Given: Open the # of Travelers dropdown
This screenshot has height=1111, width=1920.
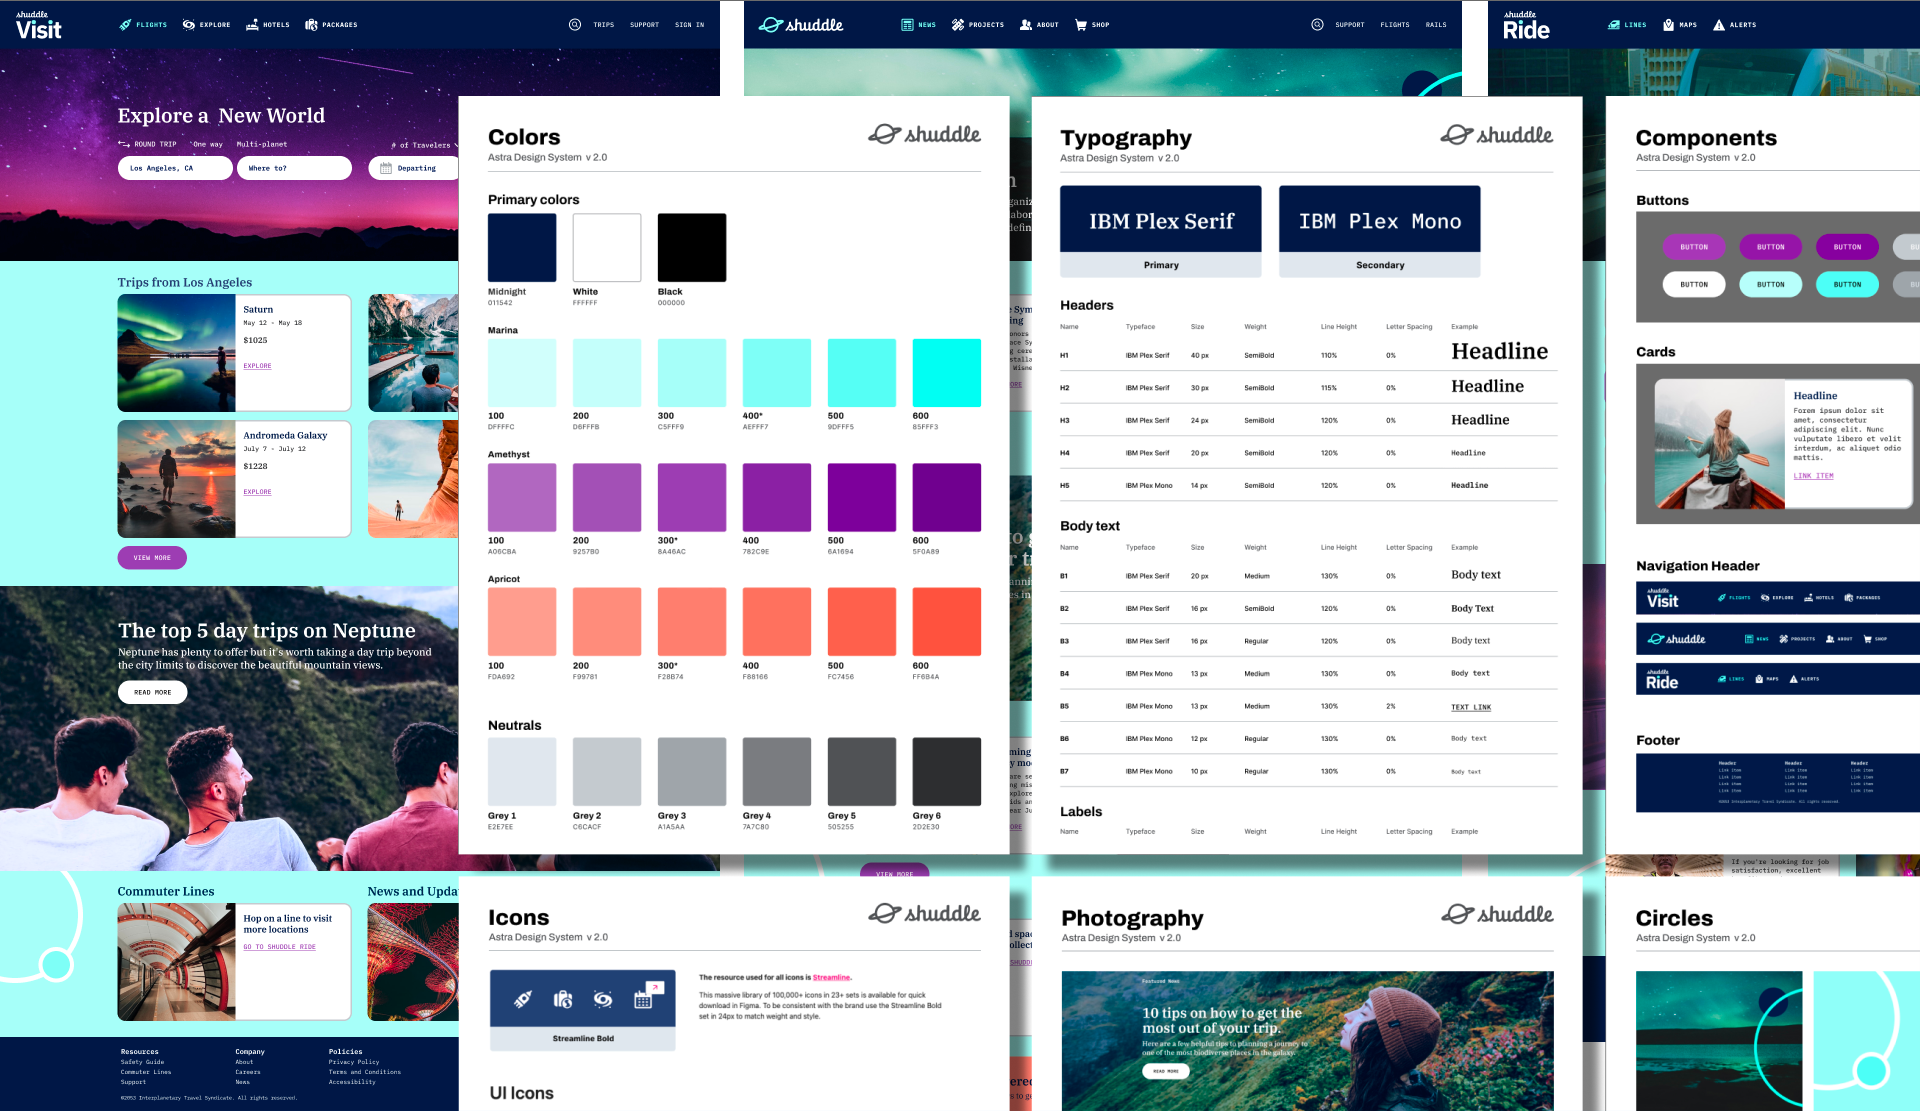Looking at the screenshot, I should tap(425, 145).
